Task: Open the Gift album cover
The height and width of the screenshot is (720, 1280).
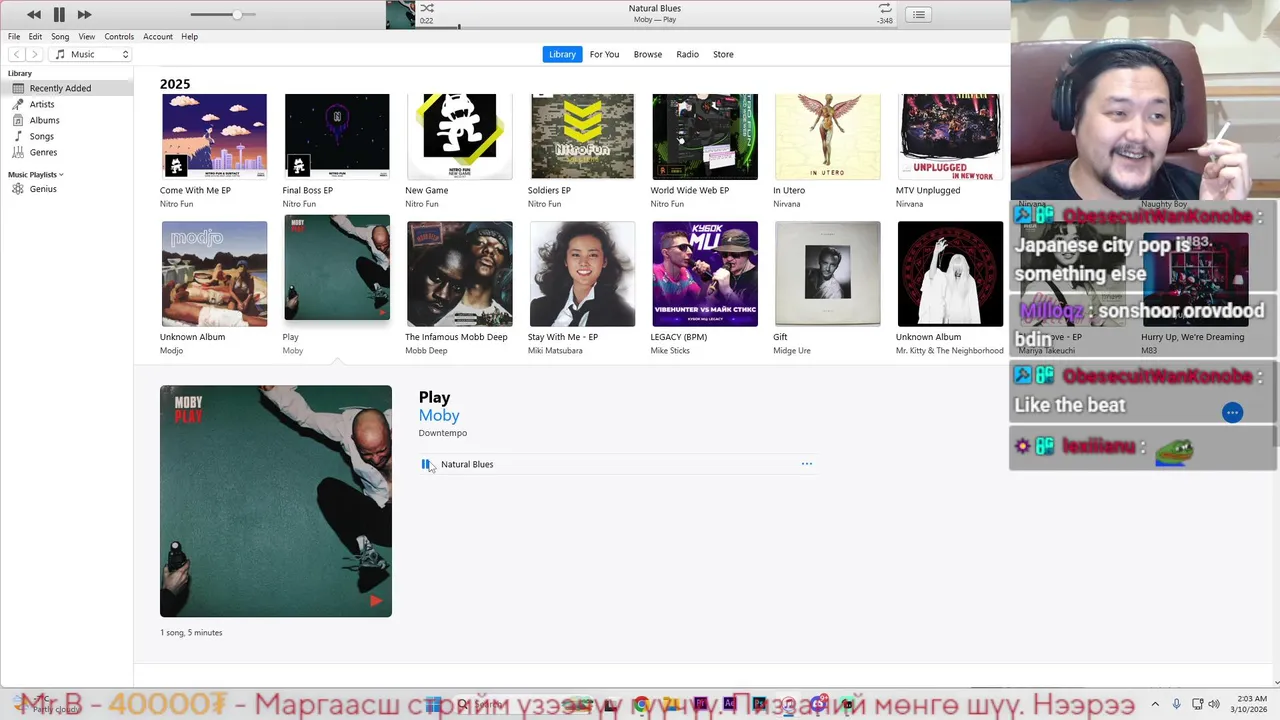Action: click(827, 274)
